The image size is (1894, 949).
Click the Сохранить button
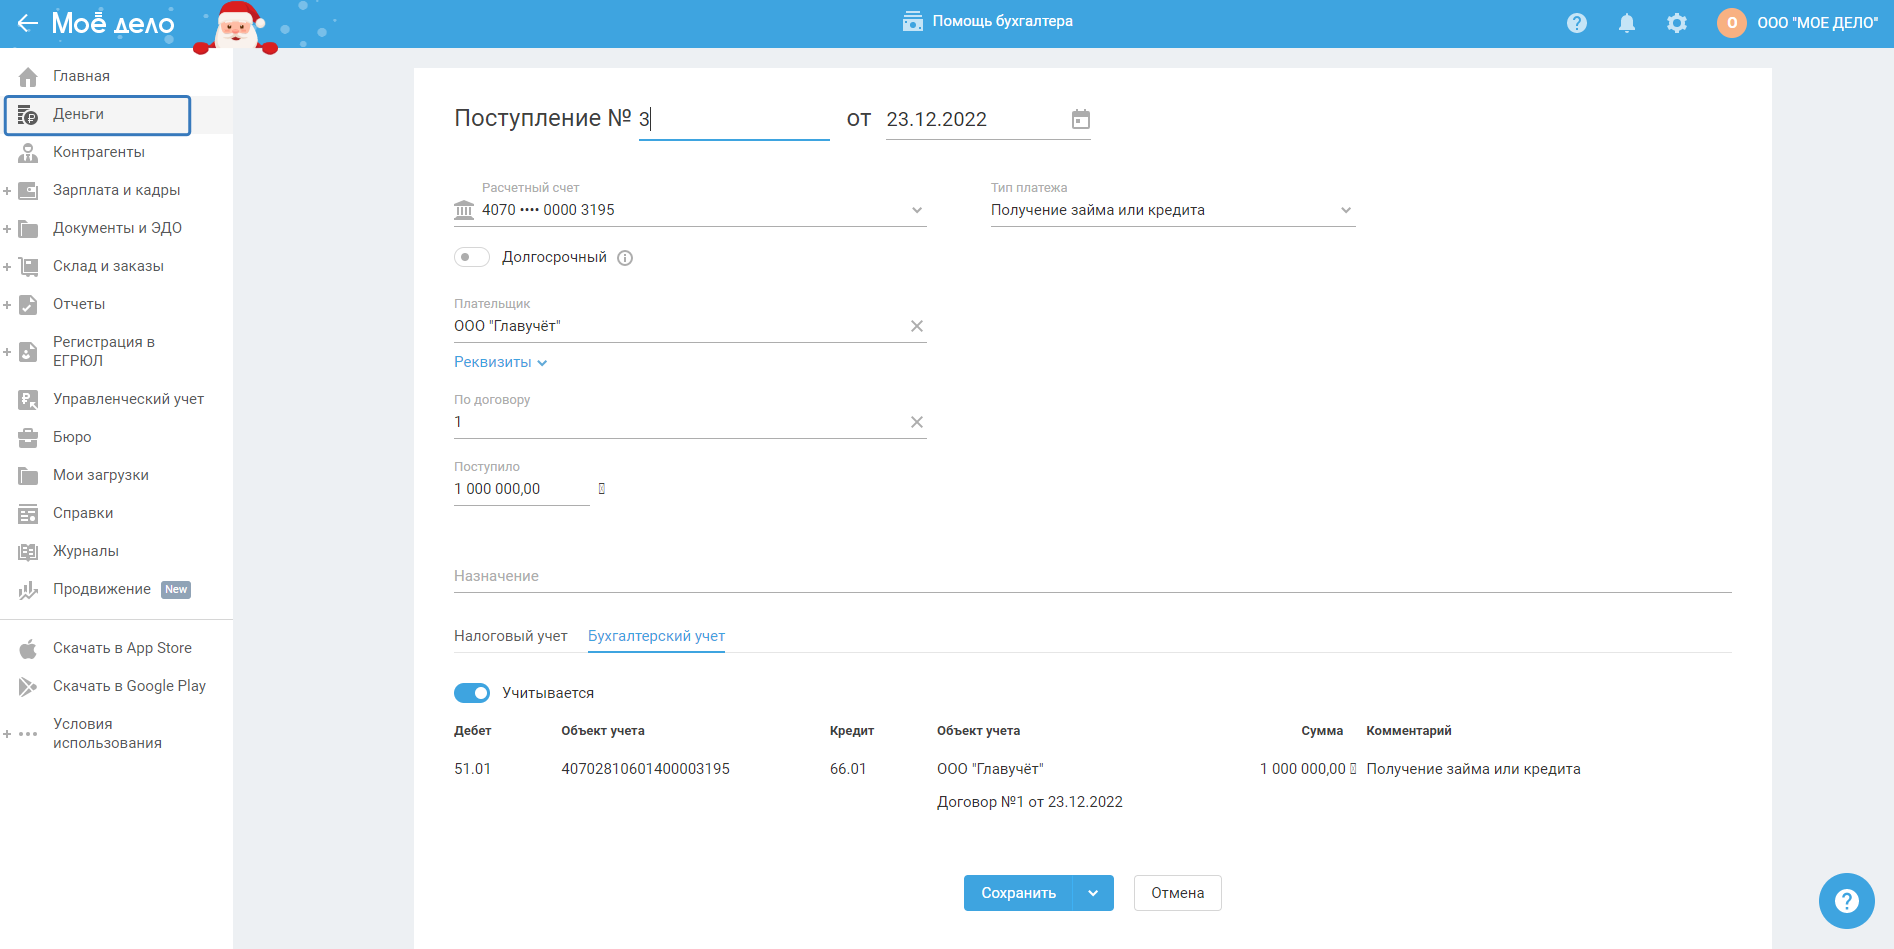[x=1018, y=893]
